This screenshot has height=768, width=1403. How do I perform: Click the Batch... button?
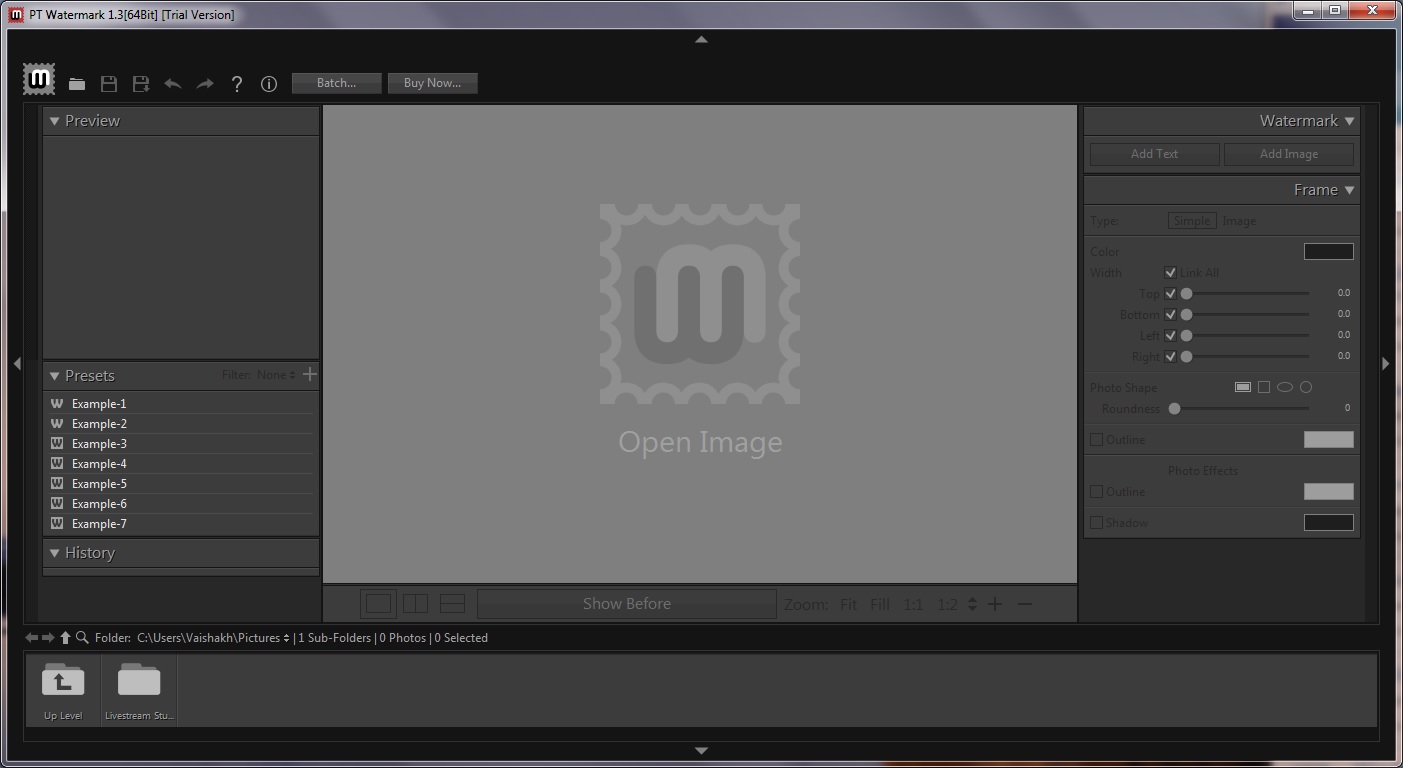click(336, 83)
